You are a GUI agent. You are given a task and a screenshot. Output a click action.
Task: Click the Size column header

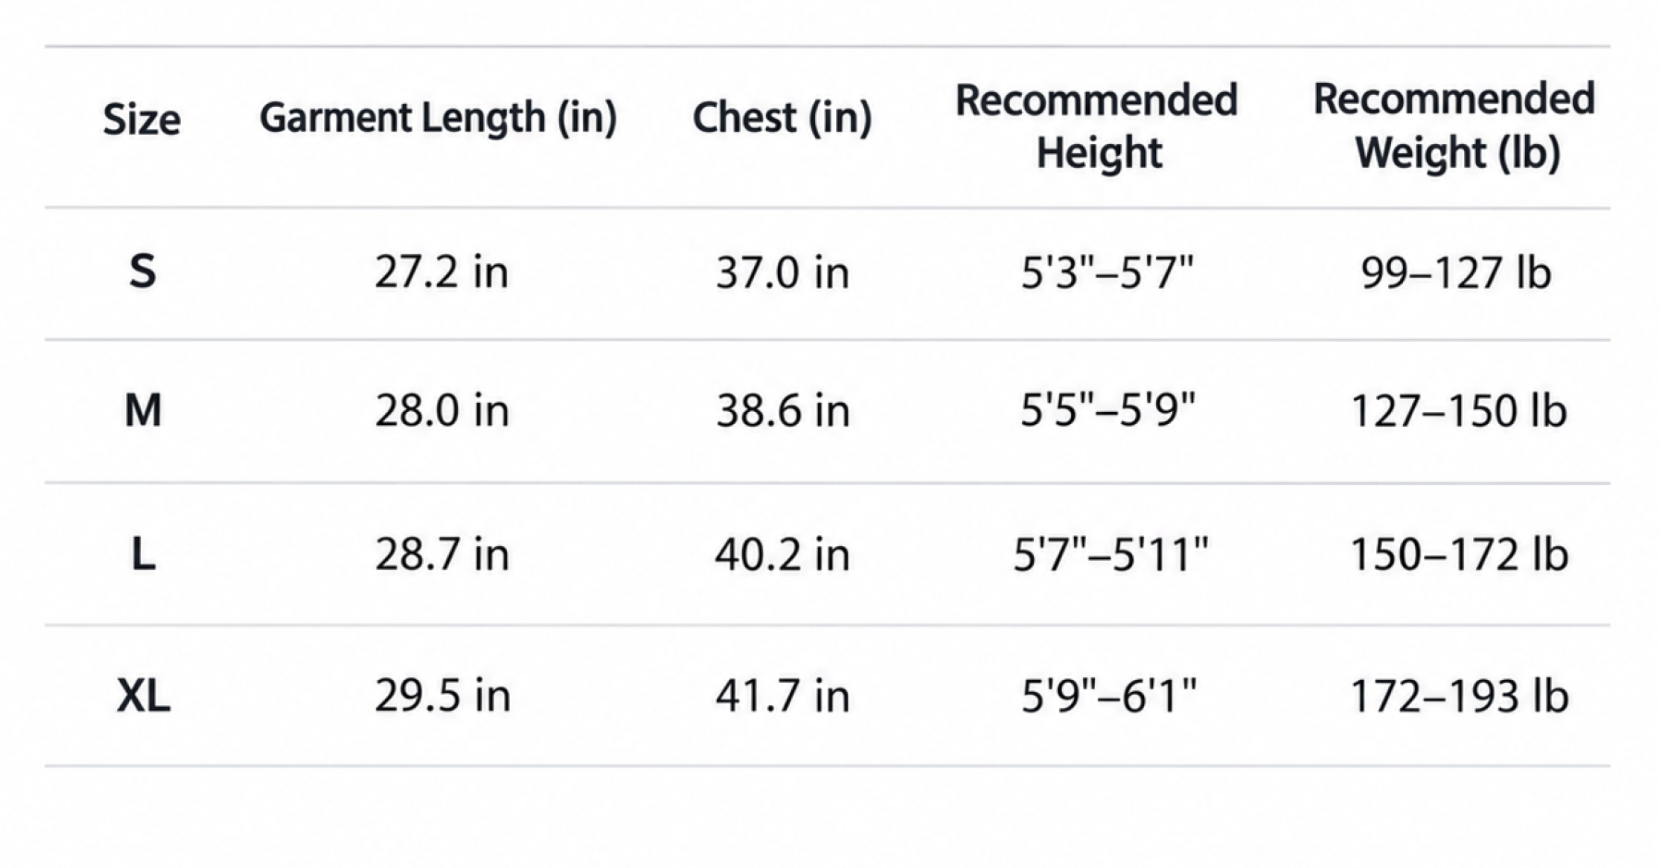142,119
